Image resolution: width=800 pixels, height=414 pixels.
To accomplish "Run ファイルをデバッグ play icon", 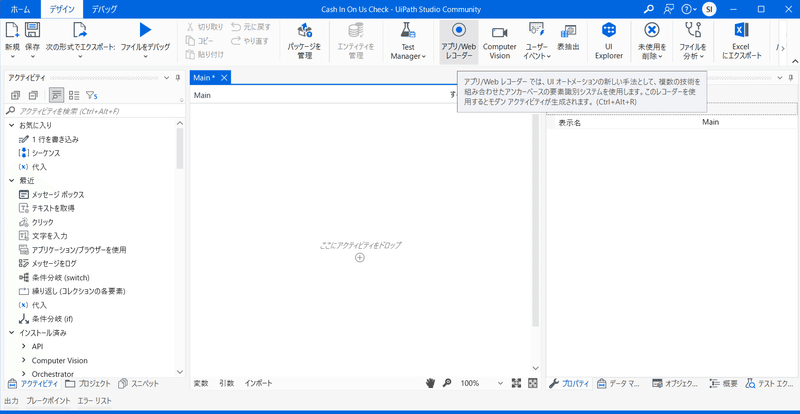I will pyautogui.click(x=145, y=30).
